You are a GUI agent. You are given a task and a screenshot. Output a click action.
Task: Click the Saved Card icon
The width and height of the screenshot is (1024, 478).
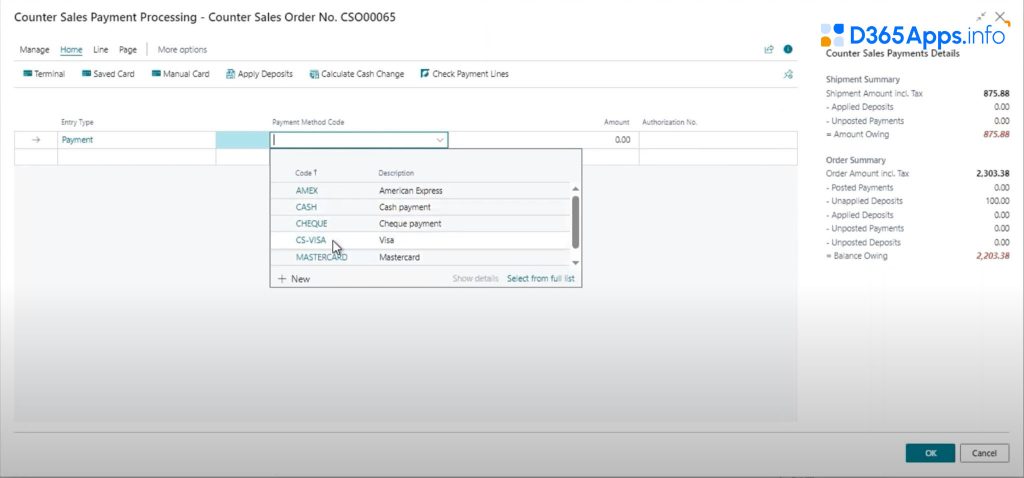coord(86,74)
